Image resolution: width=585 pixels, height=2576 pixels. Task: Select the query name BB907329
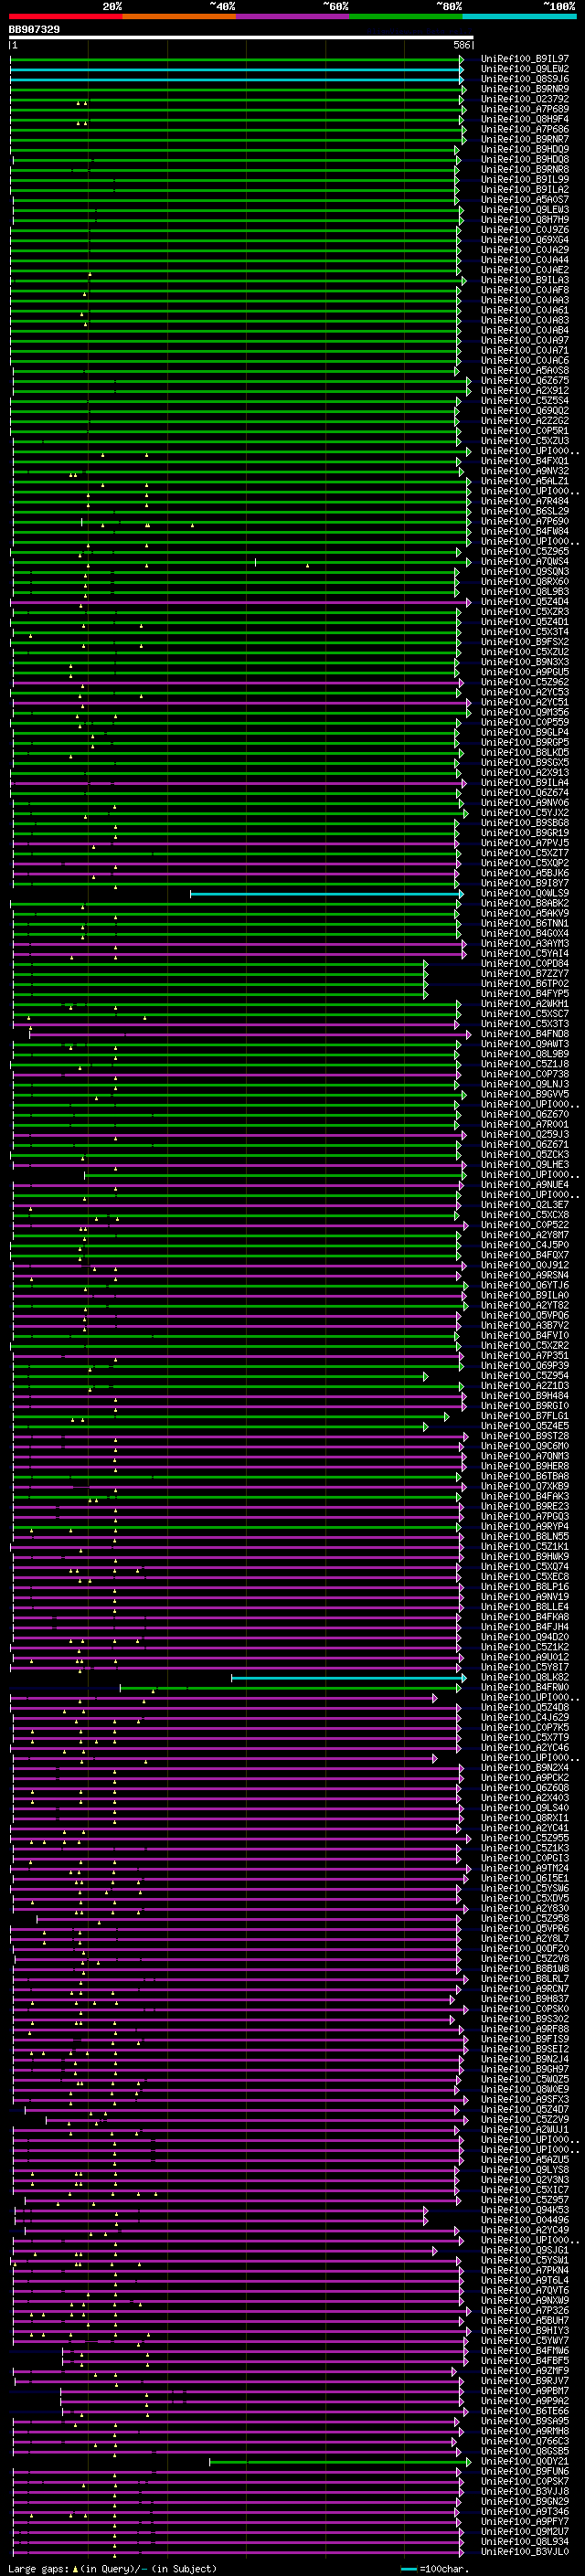point(34,30)
